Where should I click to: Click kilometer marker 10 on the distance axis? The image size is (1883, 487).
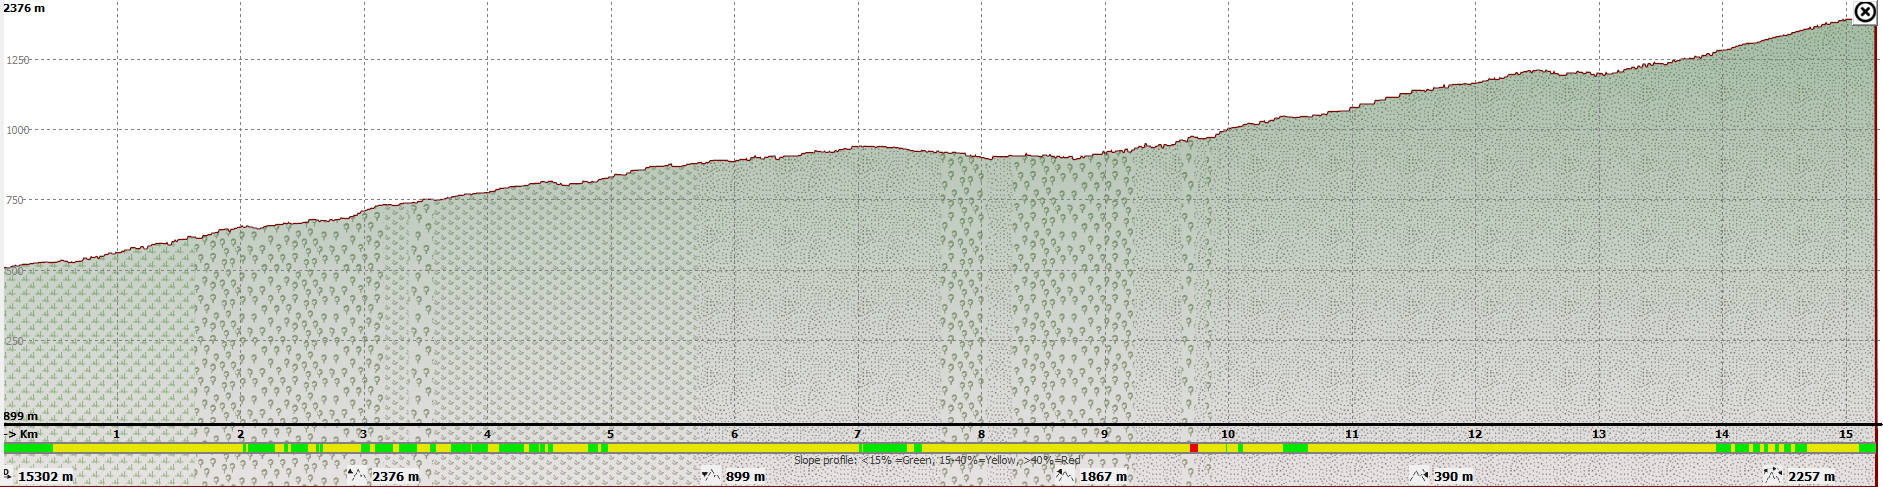pos(1228,434)
